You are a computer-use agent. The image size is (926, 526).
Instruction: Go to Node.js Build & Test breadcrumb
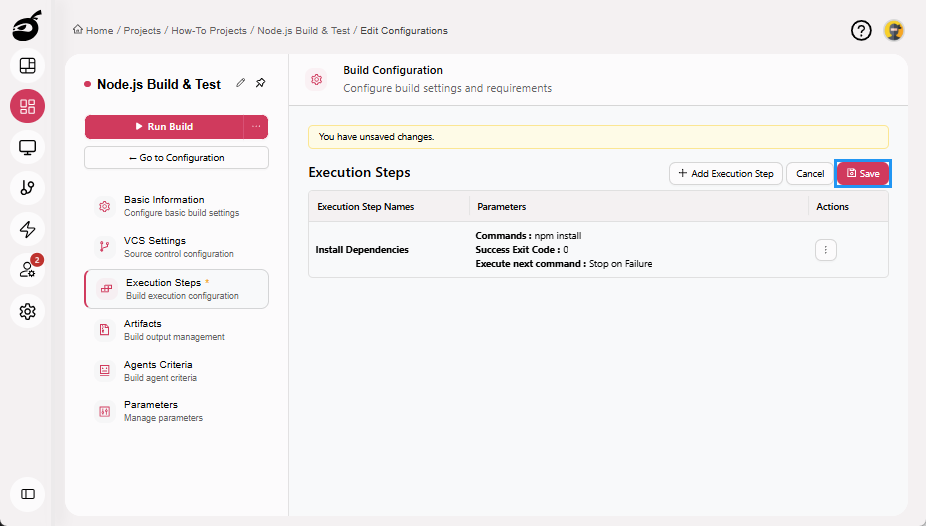[304, 31]
